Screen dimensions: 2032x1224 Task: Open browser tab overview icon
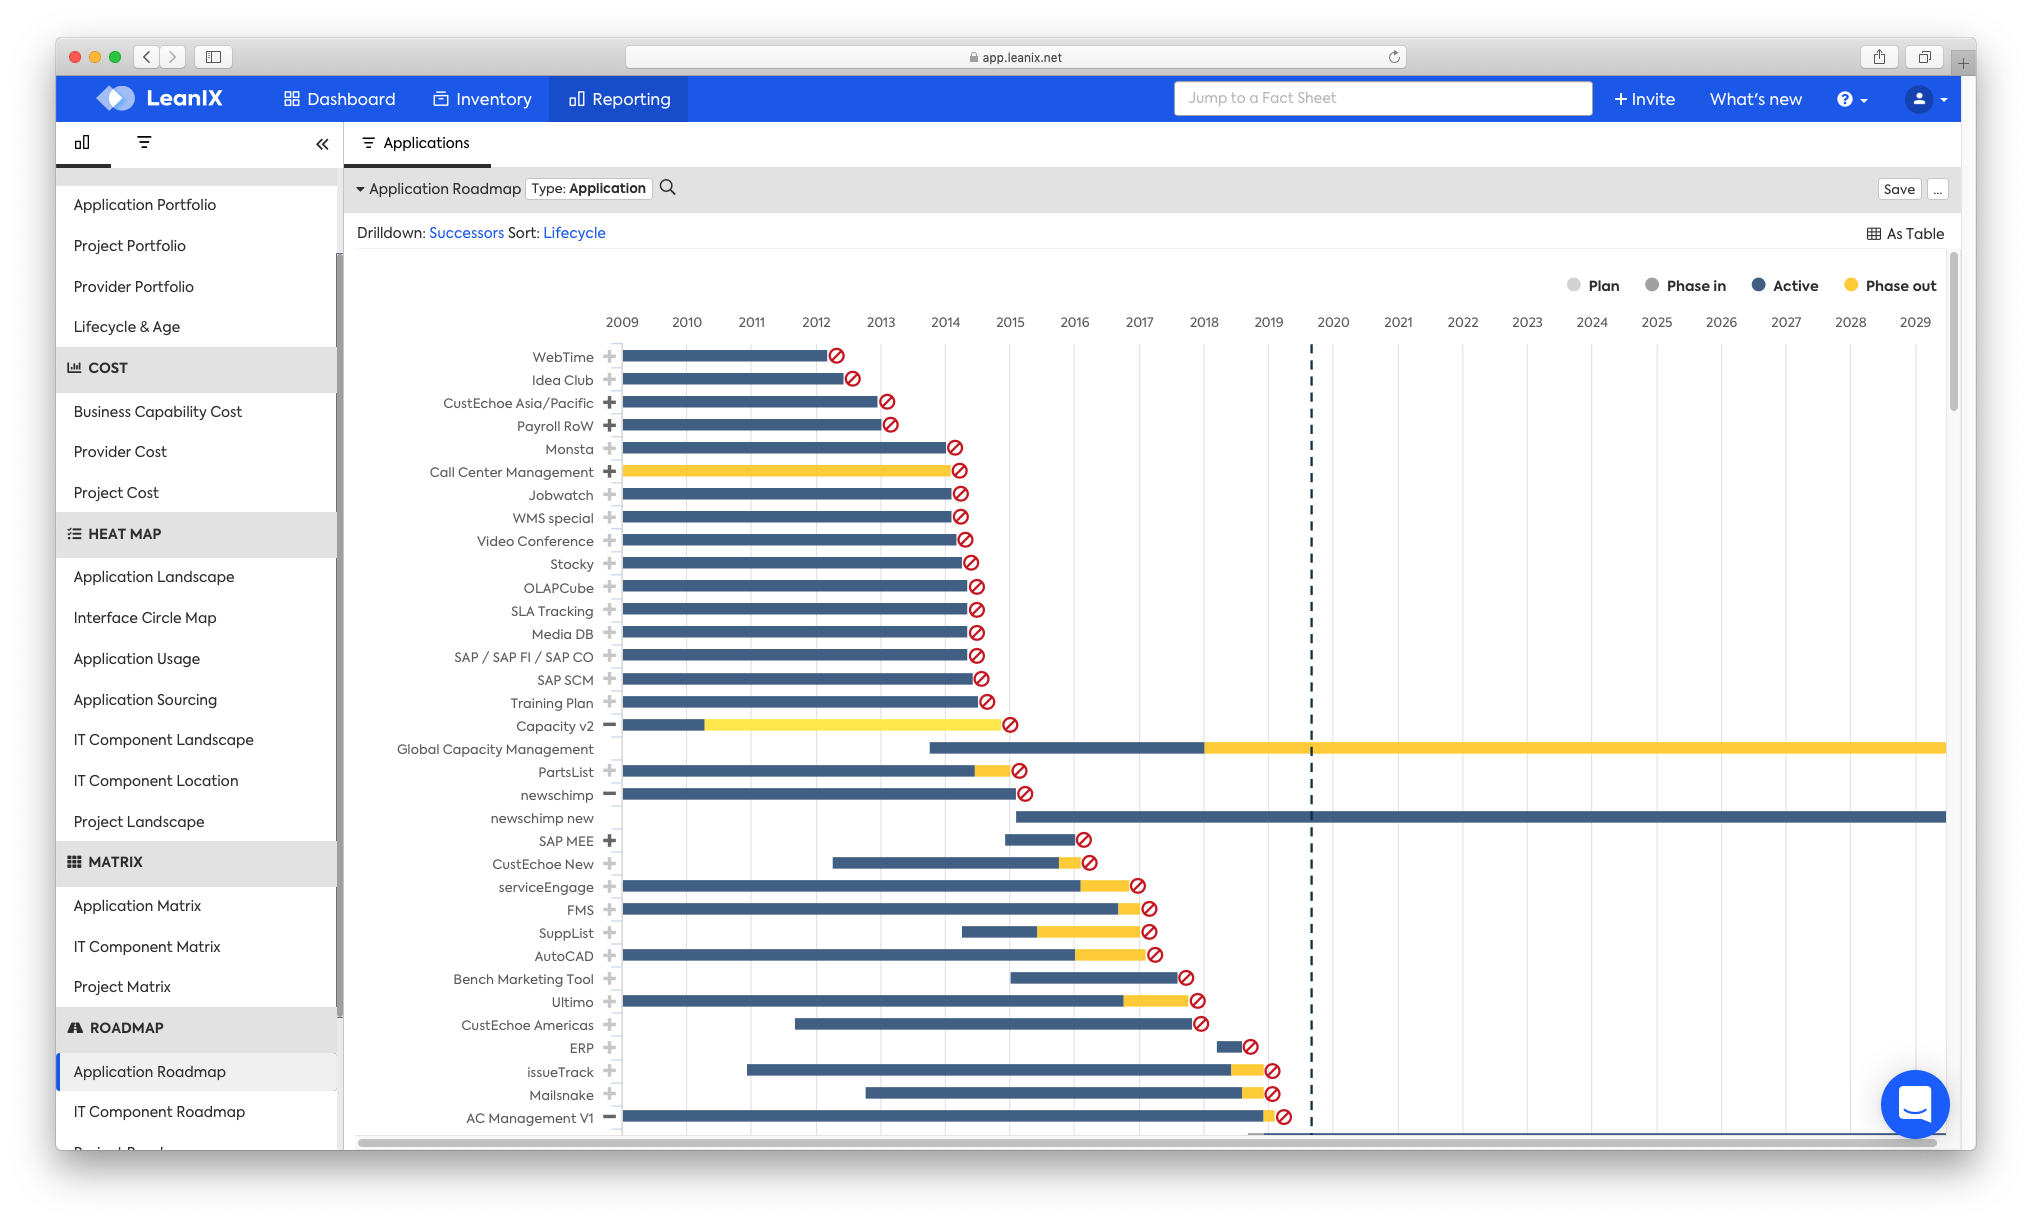[1924, 57]
